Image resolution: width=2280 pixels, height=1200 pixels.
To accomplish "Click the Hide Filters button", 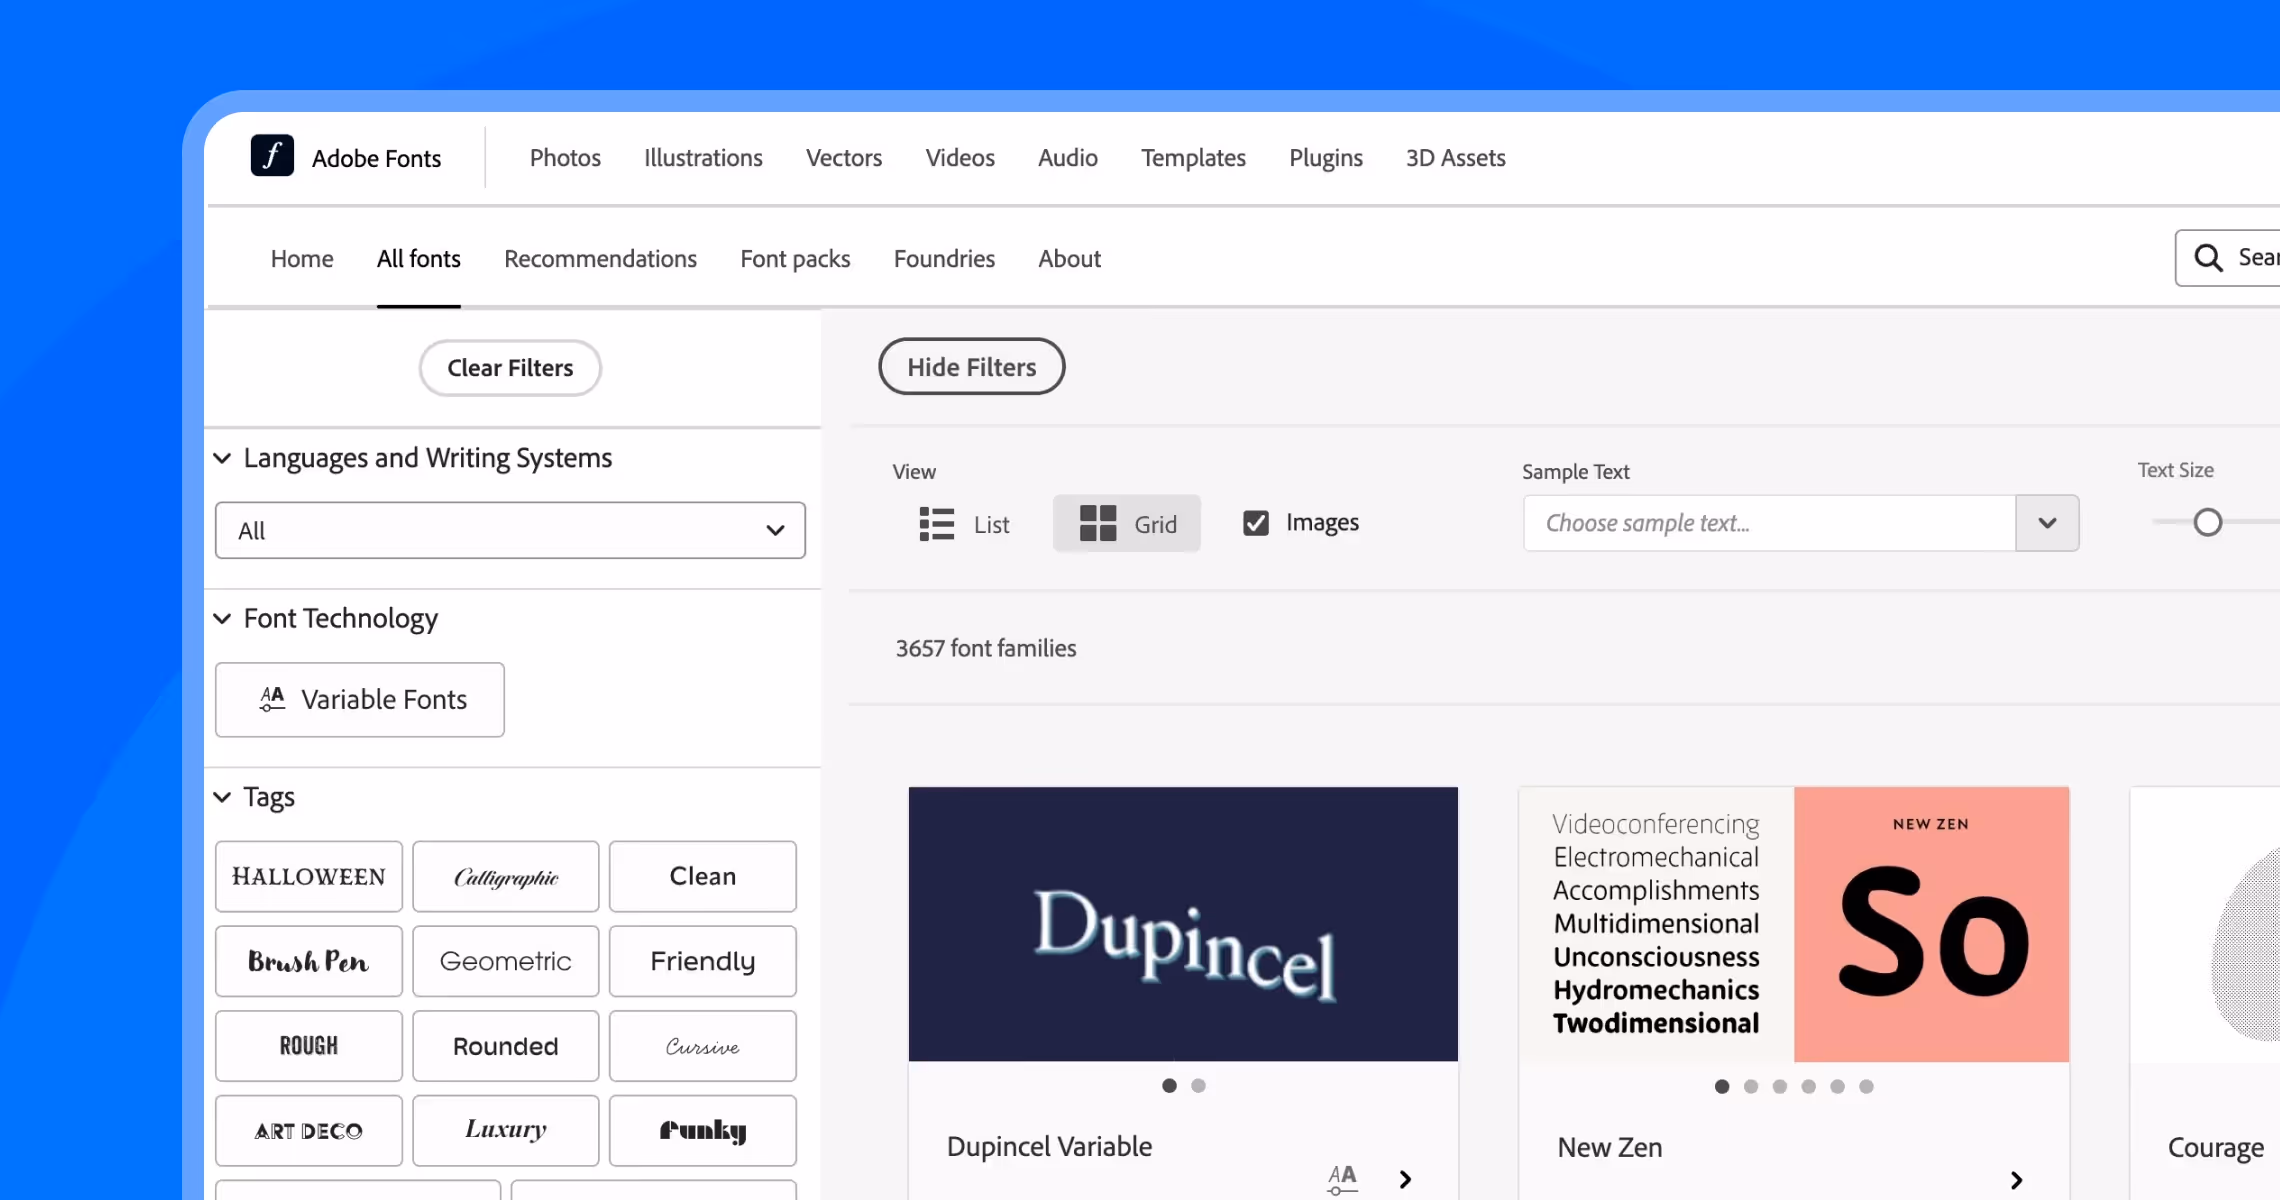I will [971, 366].
